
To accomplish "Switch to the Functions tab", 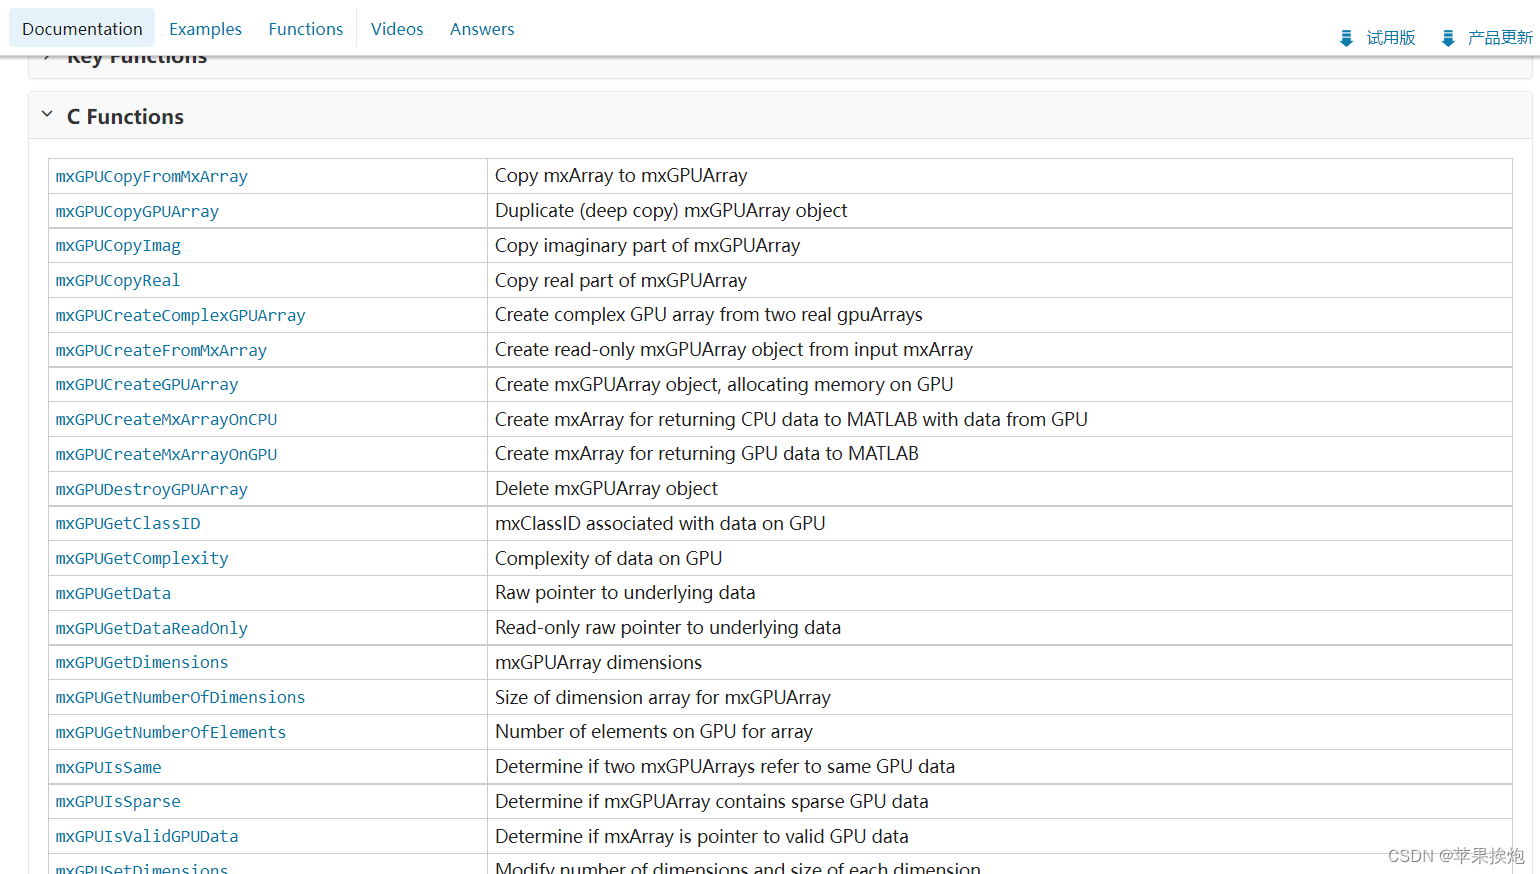I will point(305,29).
